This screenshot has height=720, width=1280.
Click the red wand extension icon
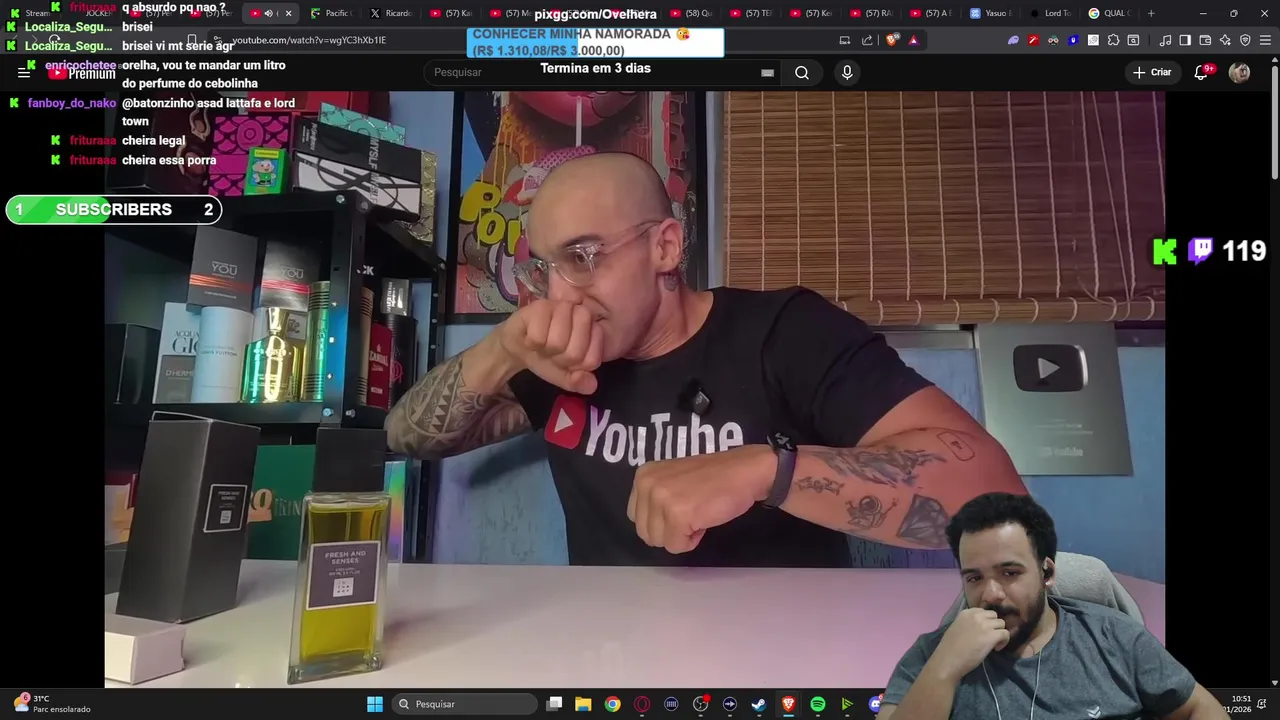[x=1034, y=40]
